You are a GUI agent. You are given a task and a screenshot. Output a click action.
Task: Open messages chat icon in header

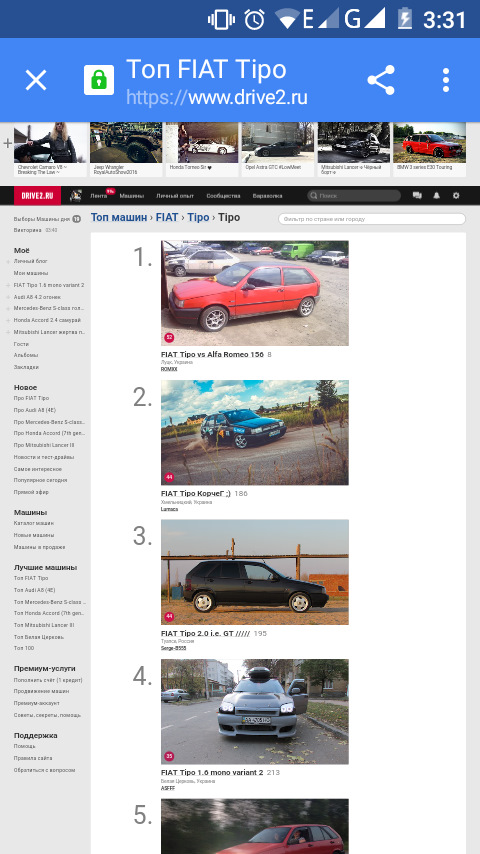pyautogui.click(x=417, y=196)
